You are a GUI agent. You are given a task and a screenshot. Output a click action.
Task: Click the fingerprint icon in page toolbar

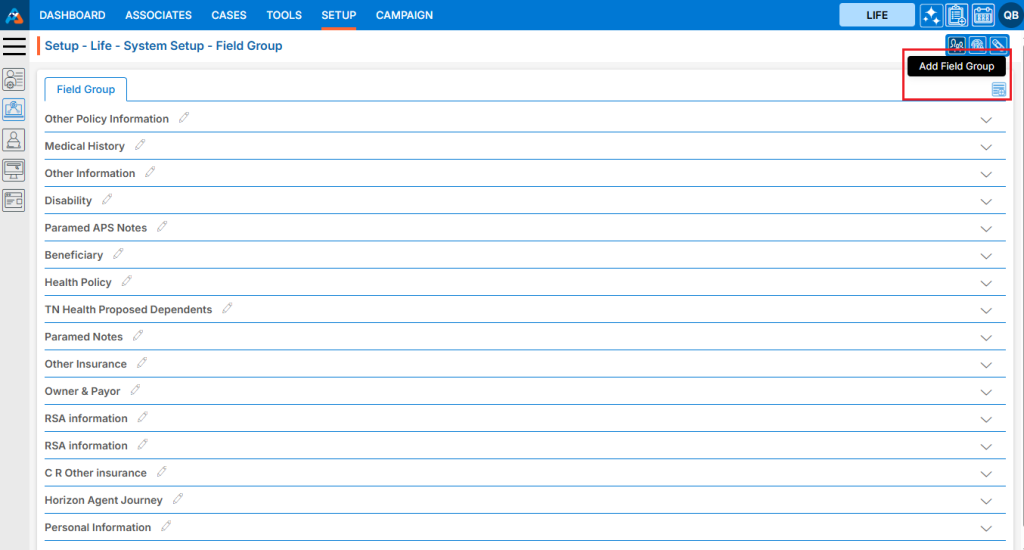pyautogui.click(x=978, y=45)
